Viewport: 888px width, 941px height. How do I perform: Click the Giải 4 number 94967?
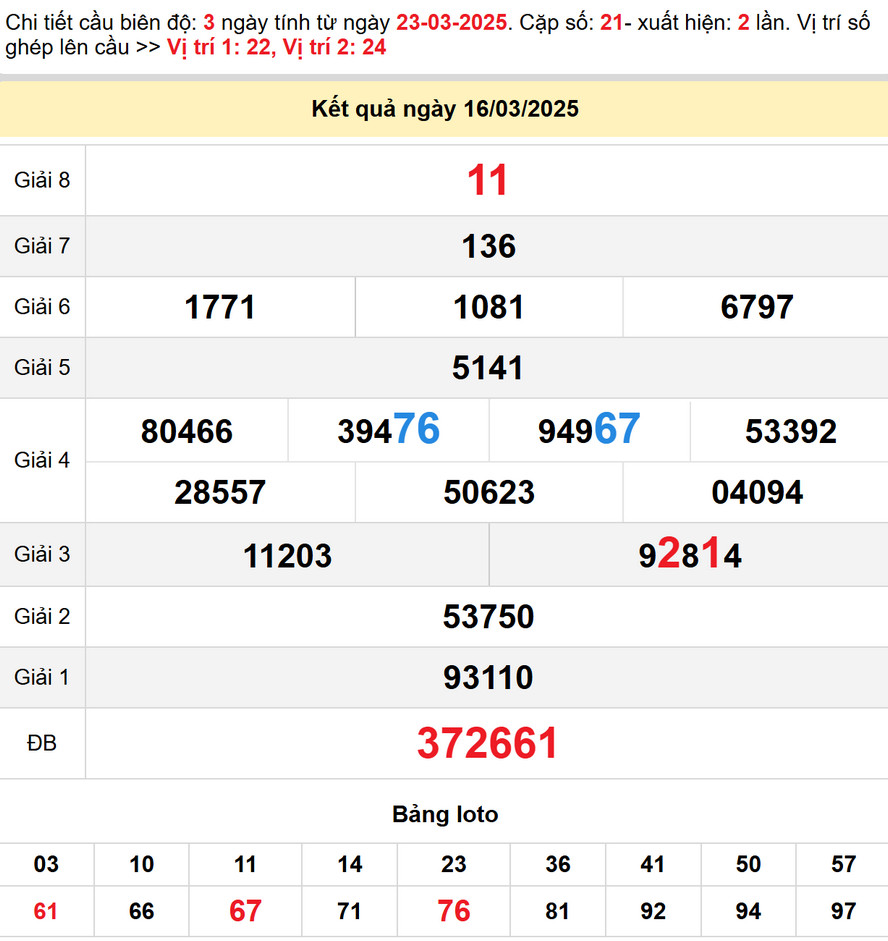589,430
